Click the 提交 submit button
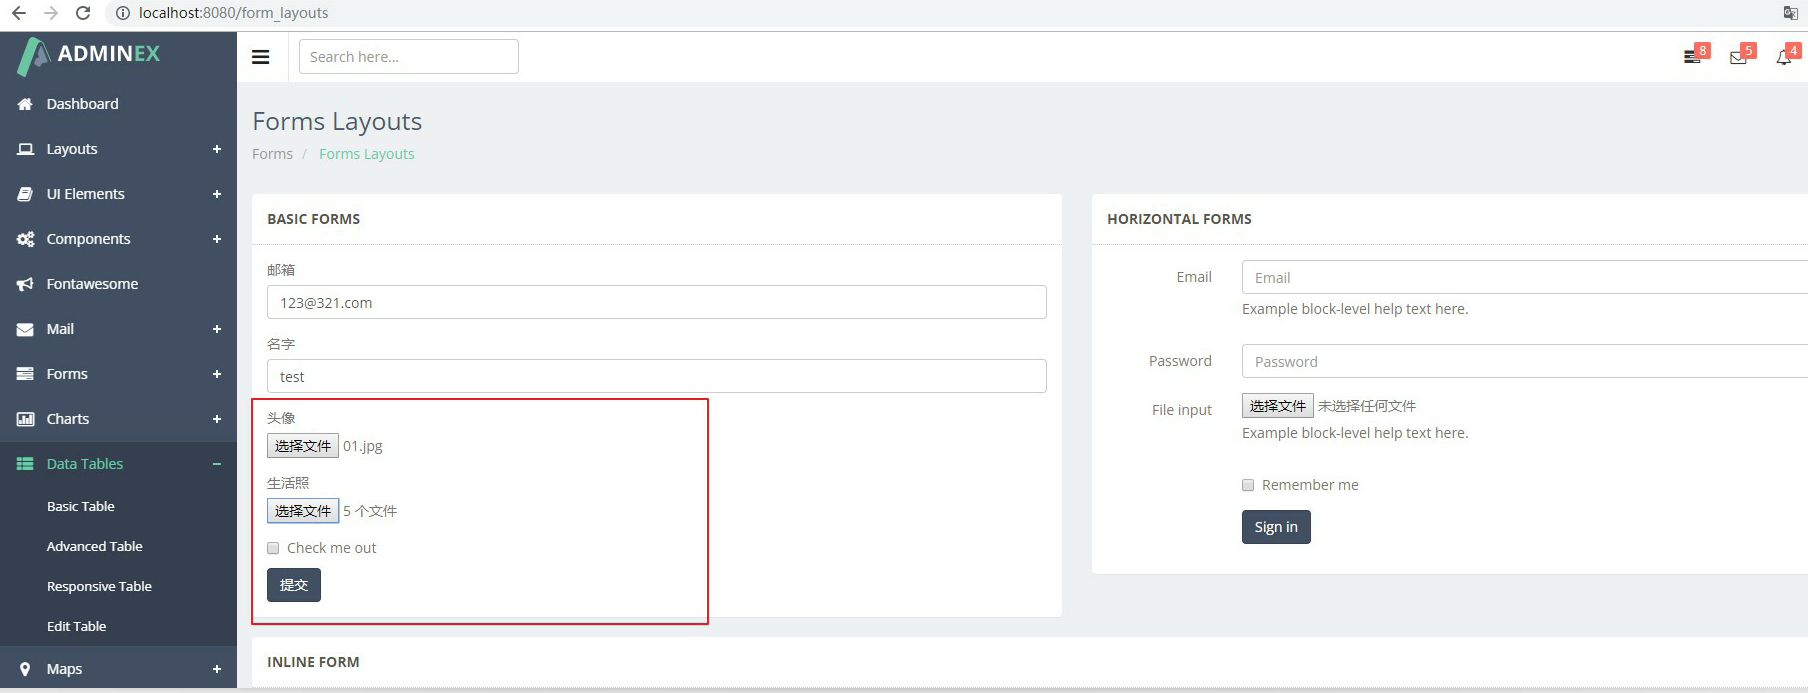The height and width of the screenshot is (693, 1808). (294, 585)
